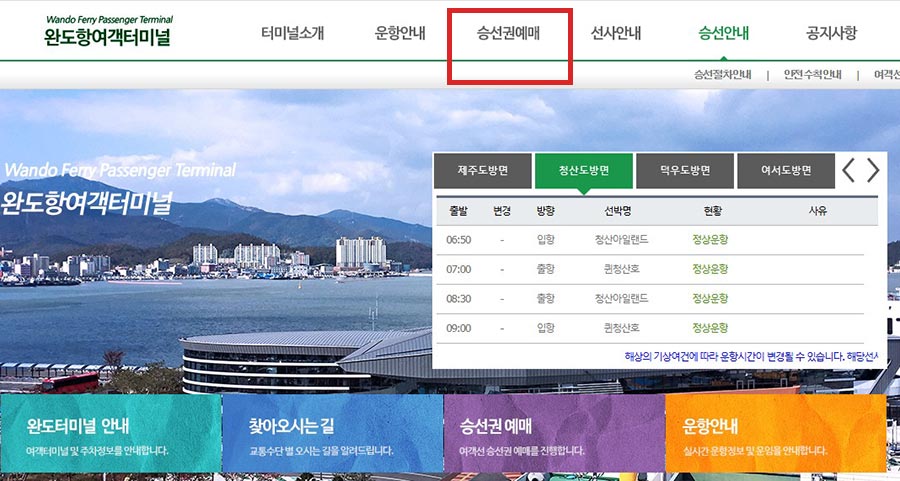Click the 변경 column header
The image size is (900, 481).
[502, 211]
